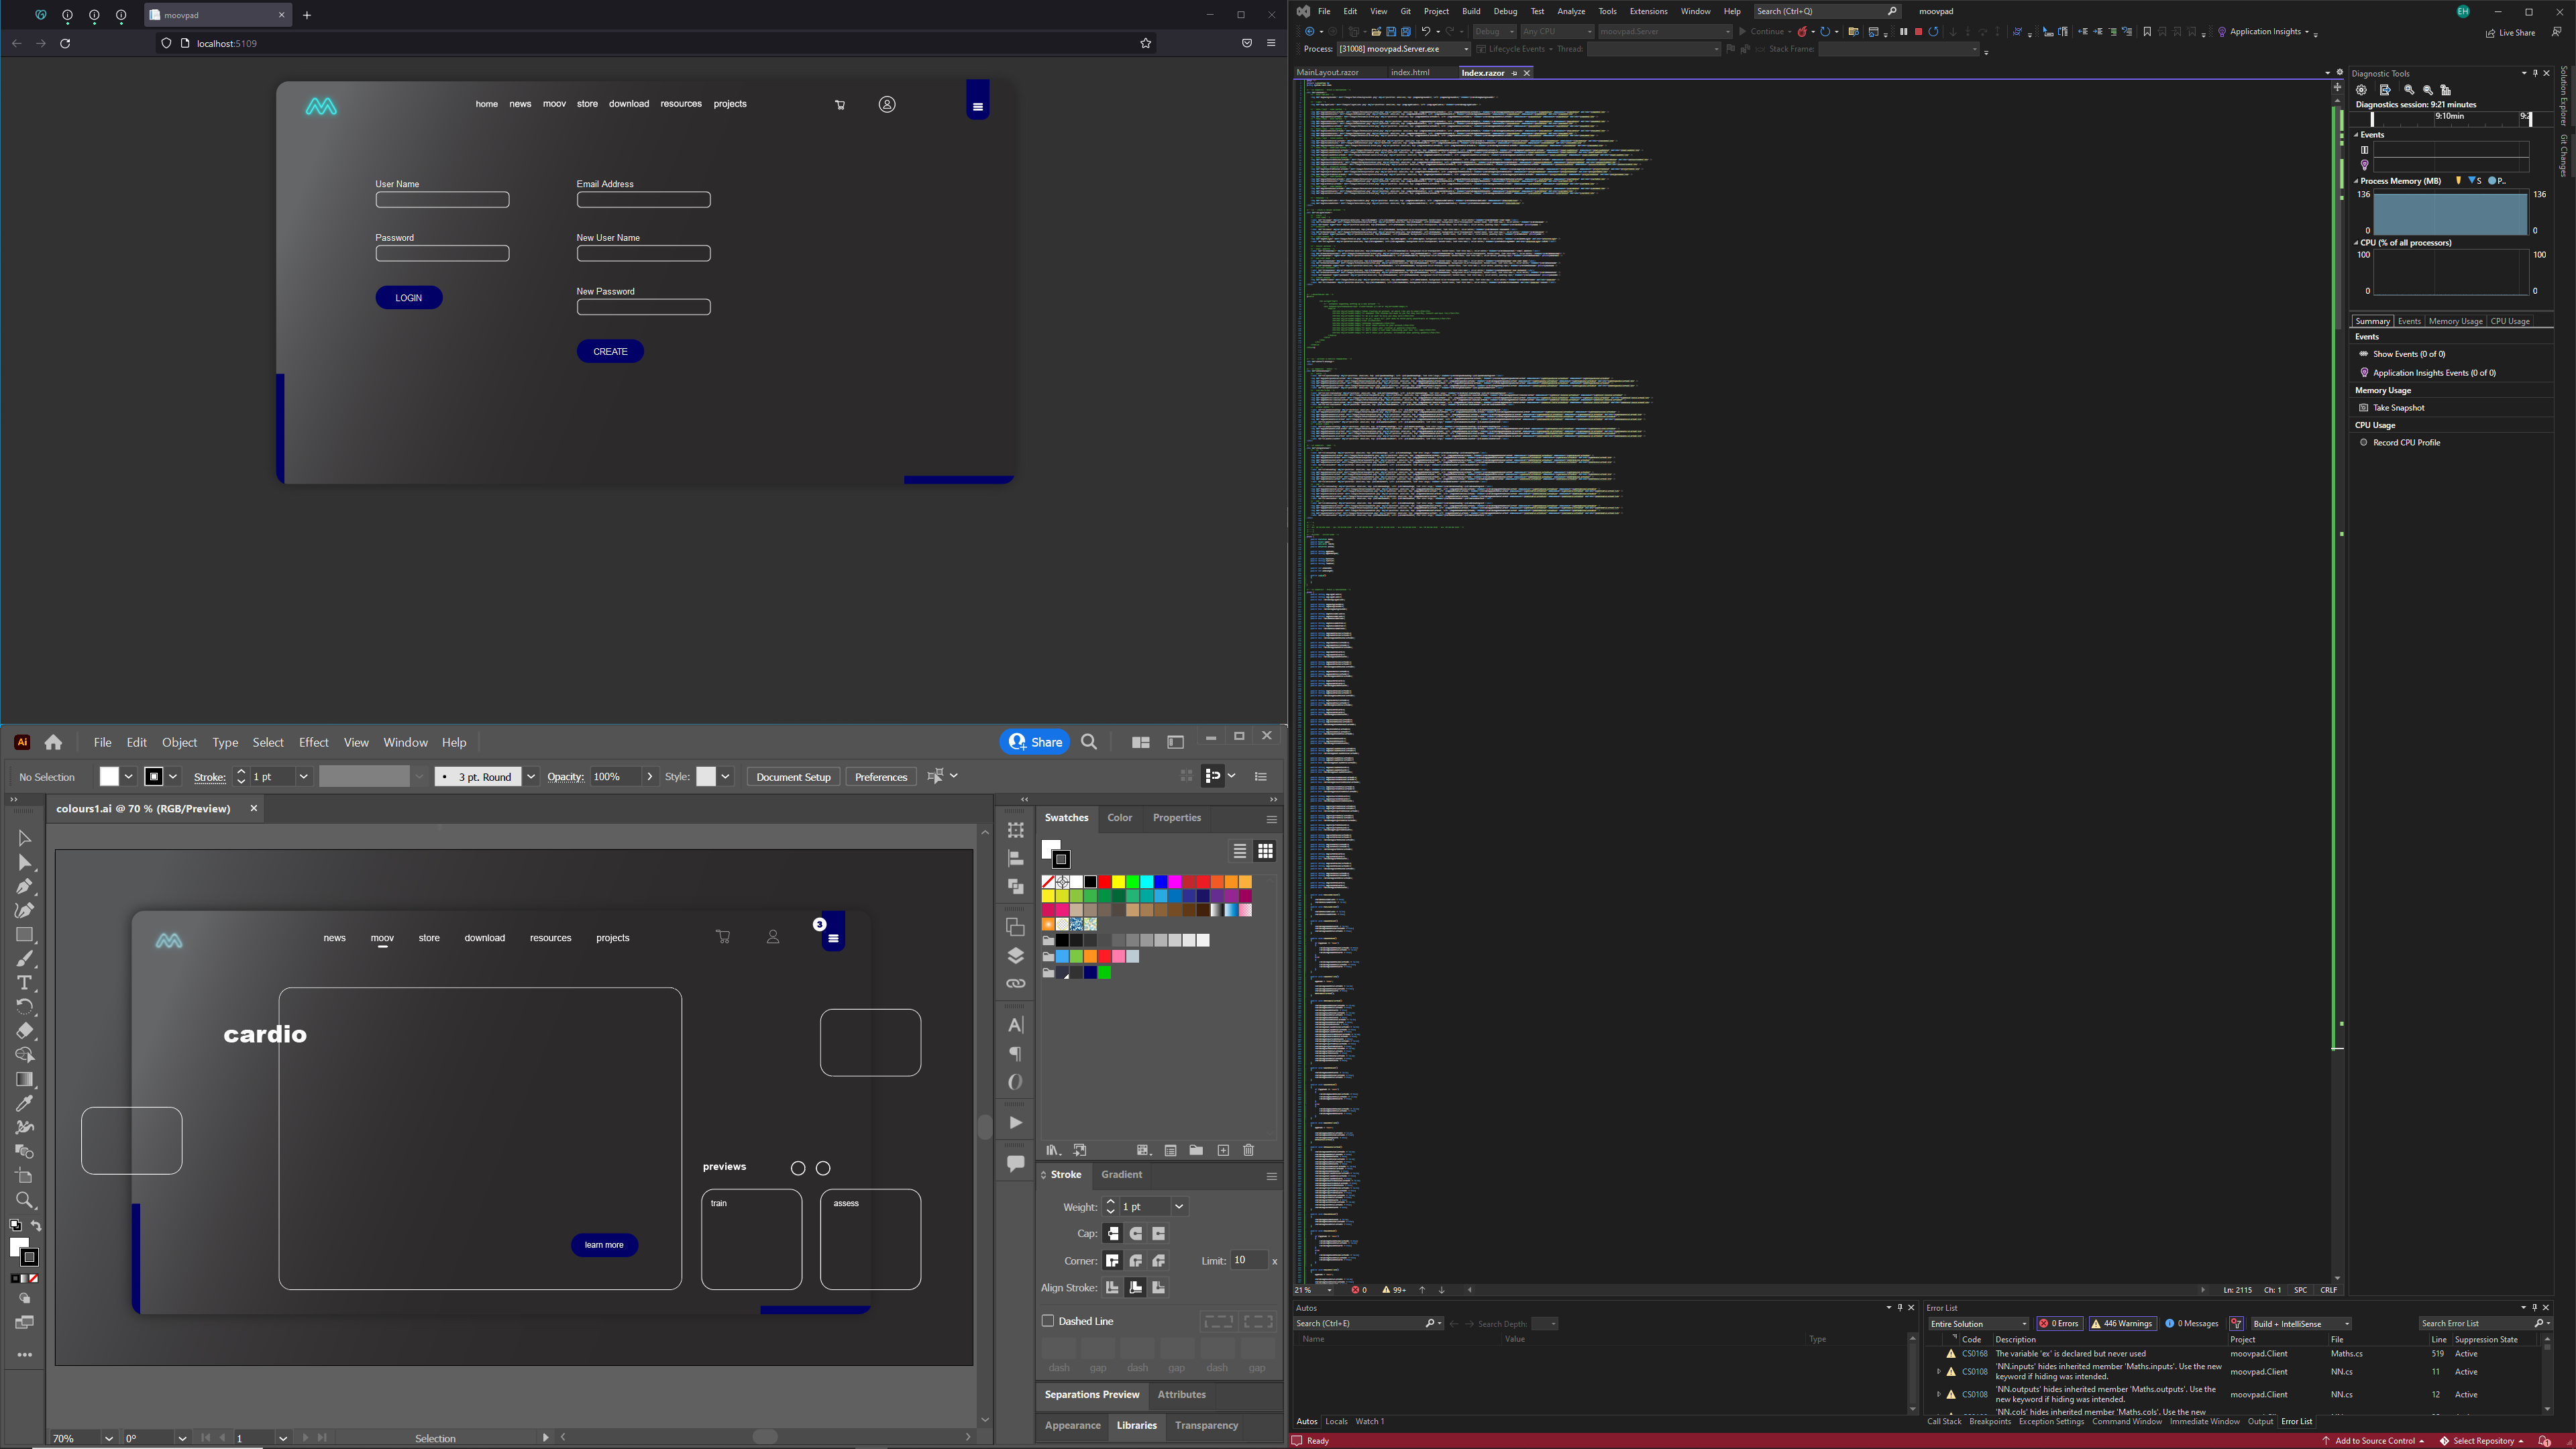Image resolution: width=2576 pixels, height=1449 pixels.
Task: Switch to the MainLayout.razor tab
Action: [x=1327, y=72]
